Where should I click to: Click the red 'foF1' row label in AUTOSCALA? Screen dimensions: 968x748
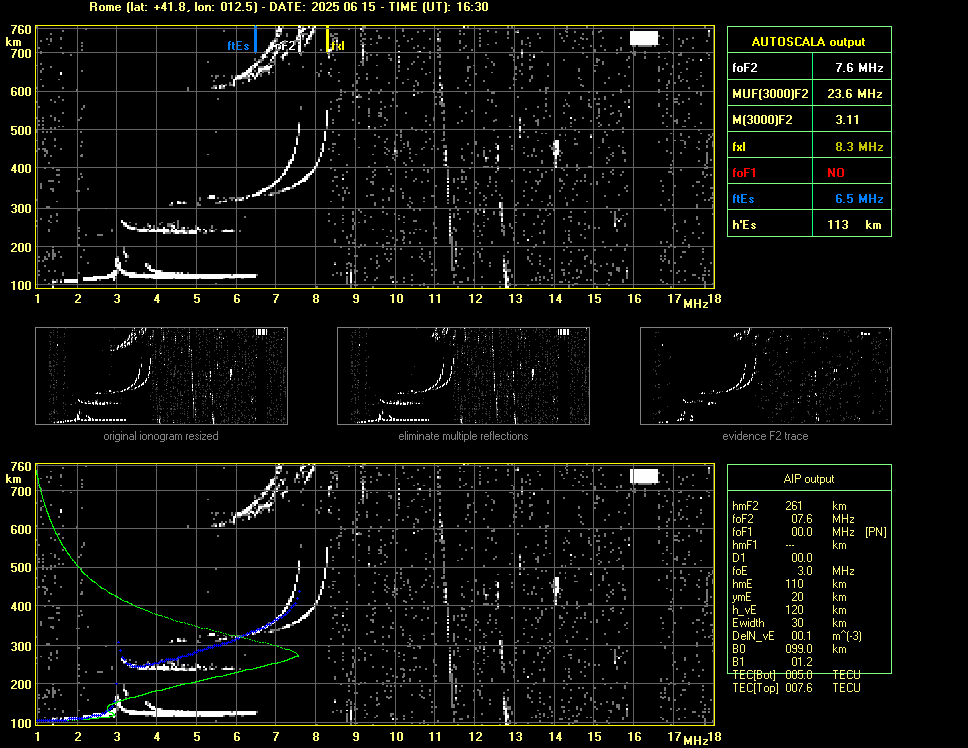pos(744,173)
